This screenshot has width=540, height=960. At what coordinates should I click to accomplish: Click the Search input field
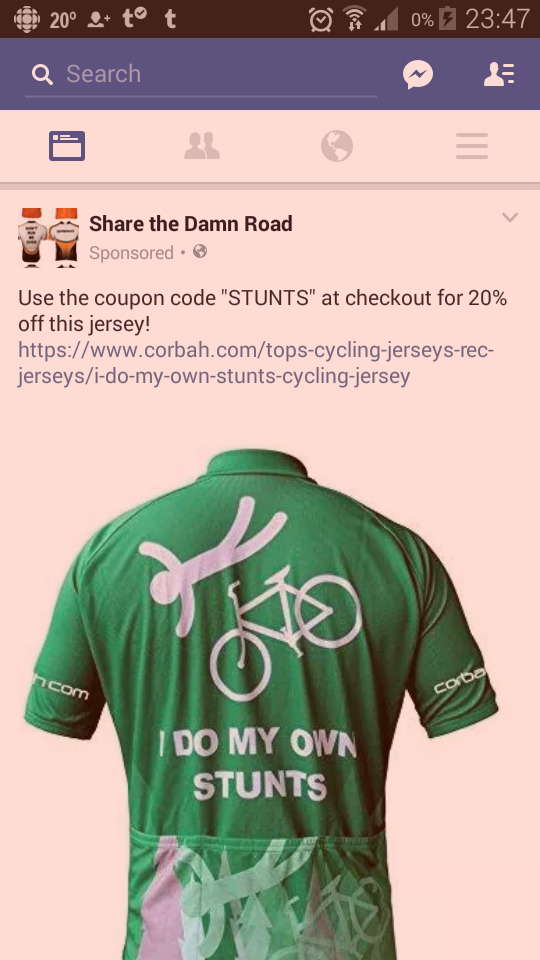point(201,75)
